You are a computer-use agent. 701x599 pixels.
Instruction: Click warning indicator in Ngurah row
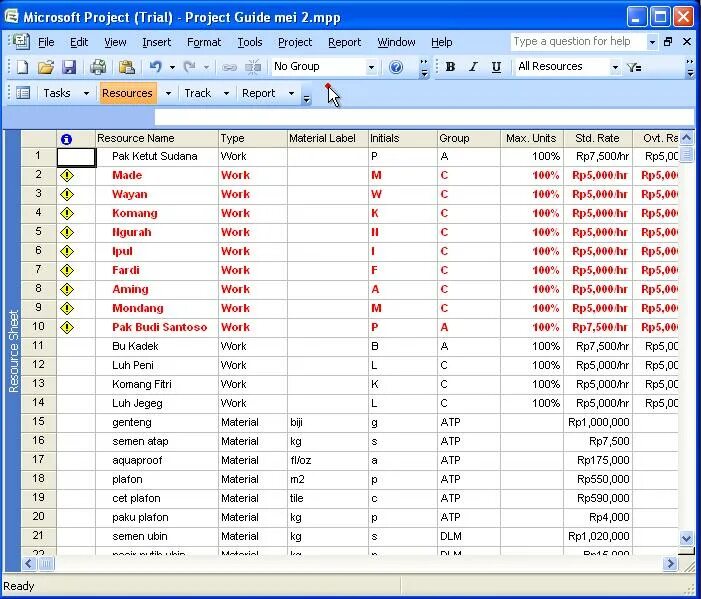(x=67, y=232)
